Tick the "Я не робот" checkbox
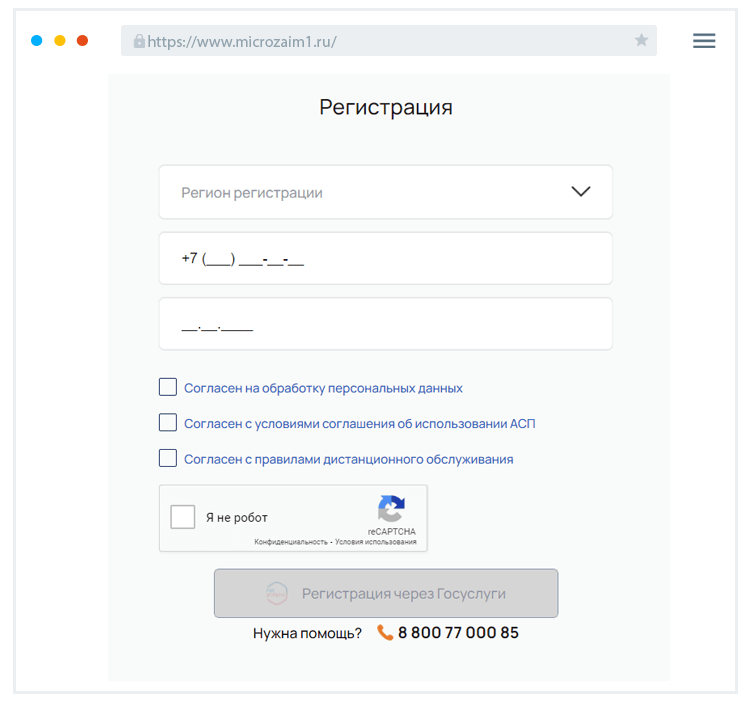The width and height of the screenshot is (751, 709). [x=183, y=517]
